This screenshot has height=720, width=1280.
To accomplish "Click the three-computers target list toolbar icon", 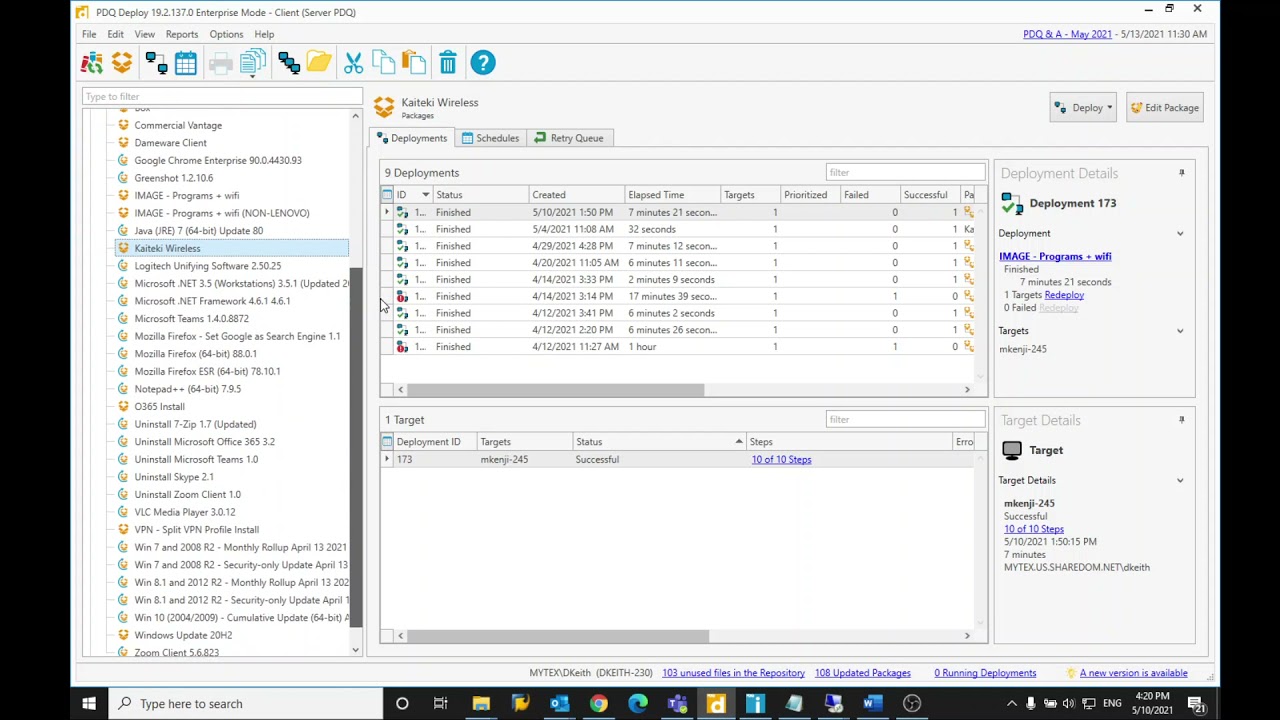I will 289,63.
